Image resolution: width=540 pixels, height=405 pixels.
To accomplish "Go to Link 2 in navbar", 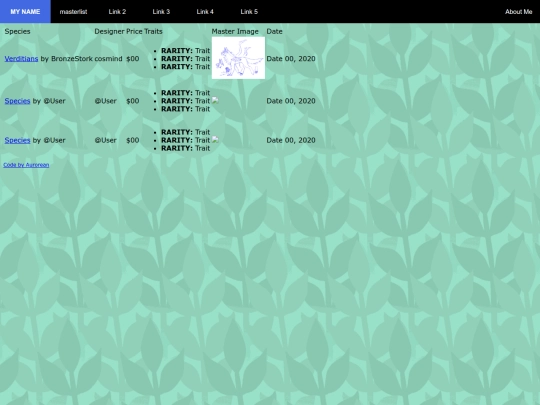I will (117, 11).
